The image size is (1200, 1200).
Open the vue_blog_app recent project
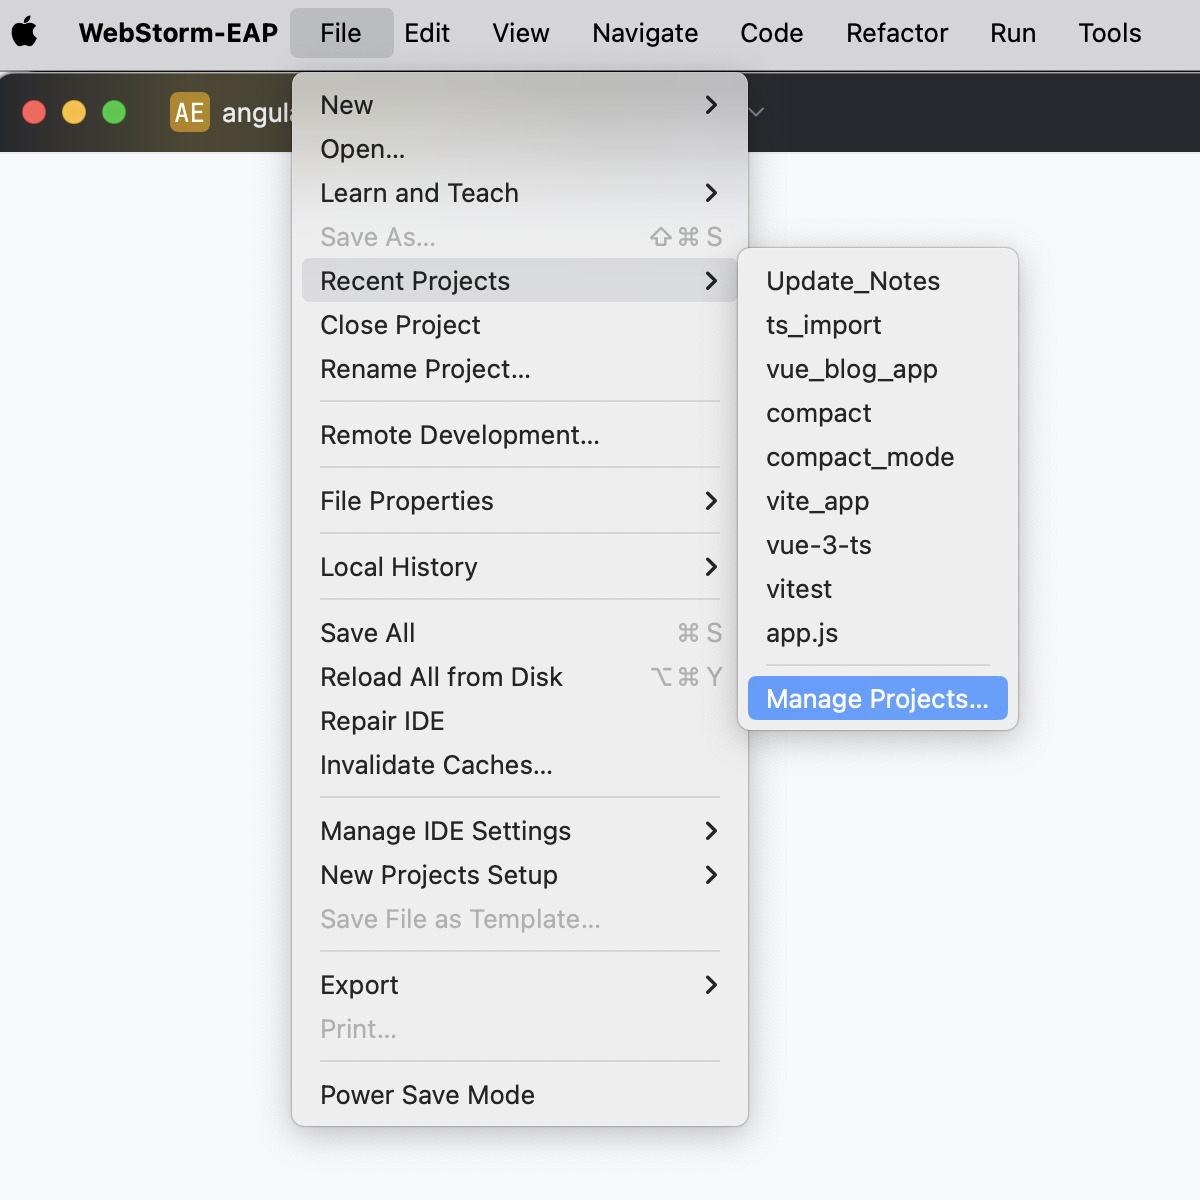tap(851, 369)
